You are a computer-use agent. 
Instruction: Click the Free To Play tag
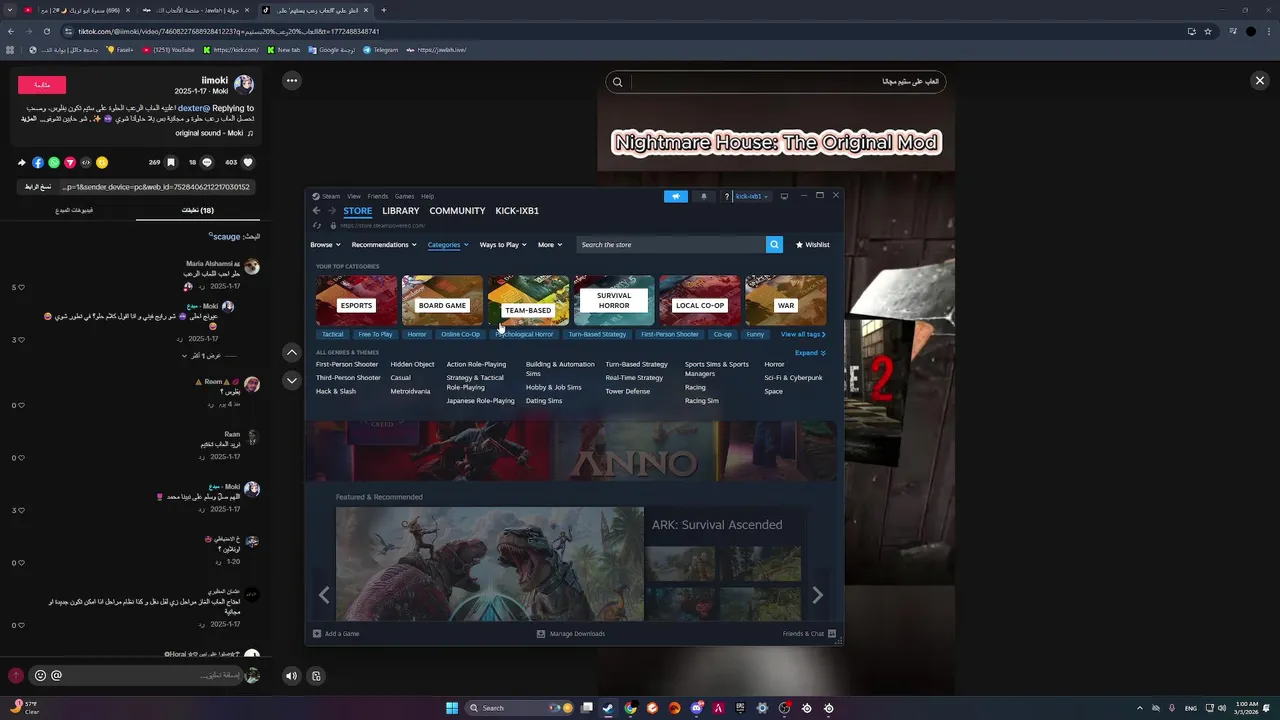pyautogui.click(x=376, y=334)
